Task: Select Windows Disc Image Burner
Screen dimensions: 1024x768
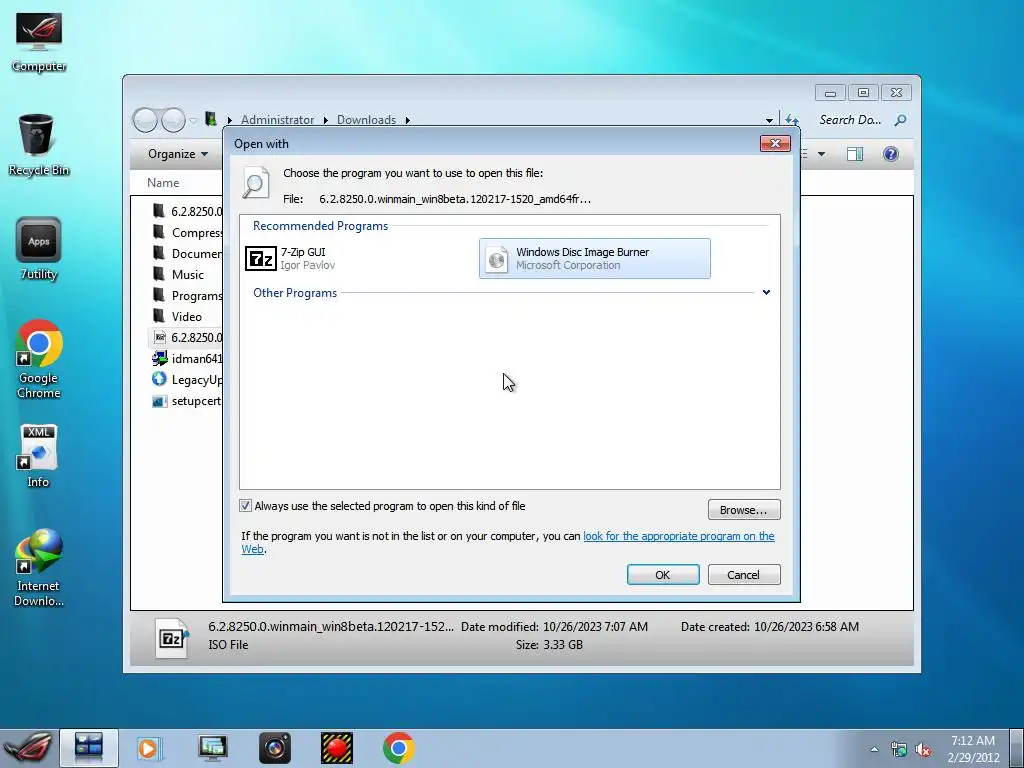Action: [594, 259]
